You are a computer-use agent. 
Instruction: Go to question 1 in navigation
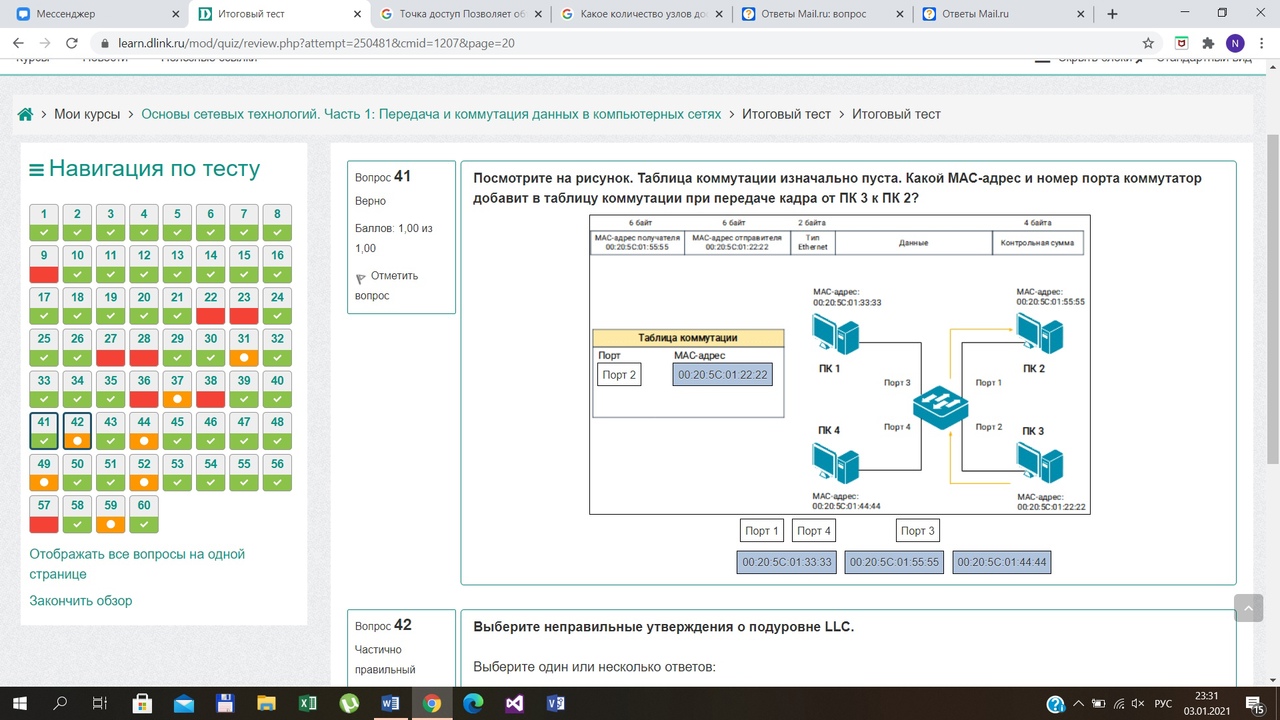44,222
